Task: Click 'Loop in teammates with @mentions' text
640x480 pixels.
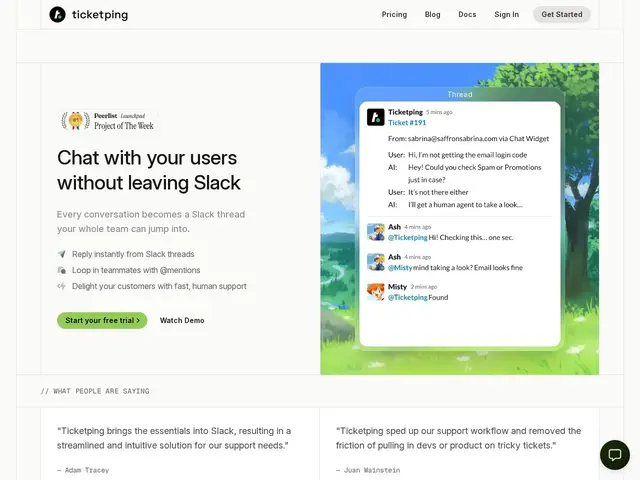Action: click(136, 270)
